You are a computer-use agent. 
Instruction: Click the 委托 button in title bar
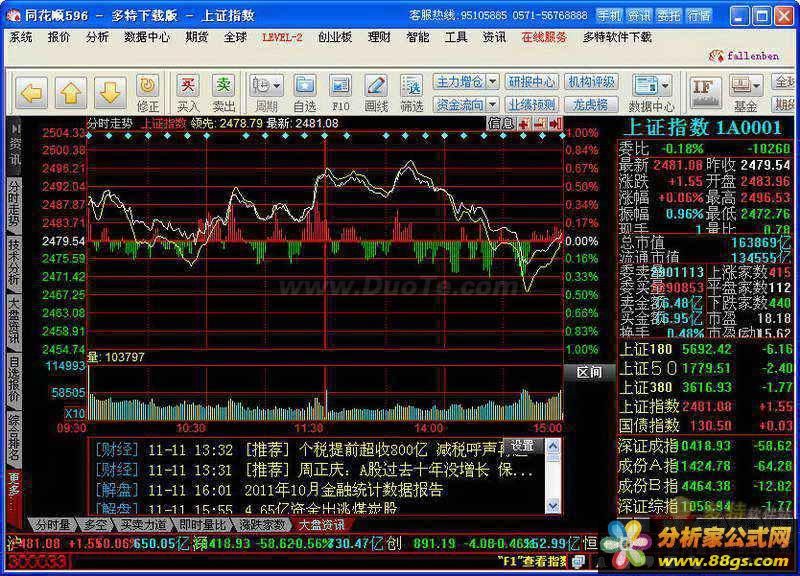coord(669,16)
